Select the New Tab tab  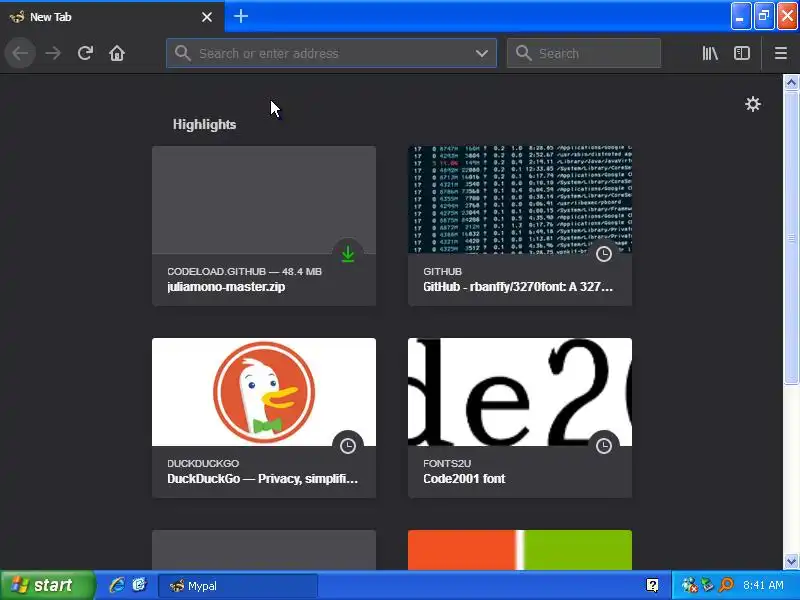(112, 17)
